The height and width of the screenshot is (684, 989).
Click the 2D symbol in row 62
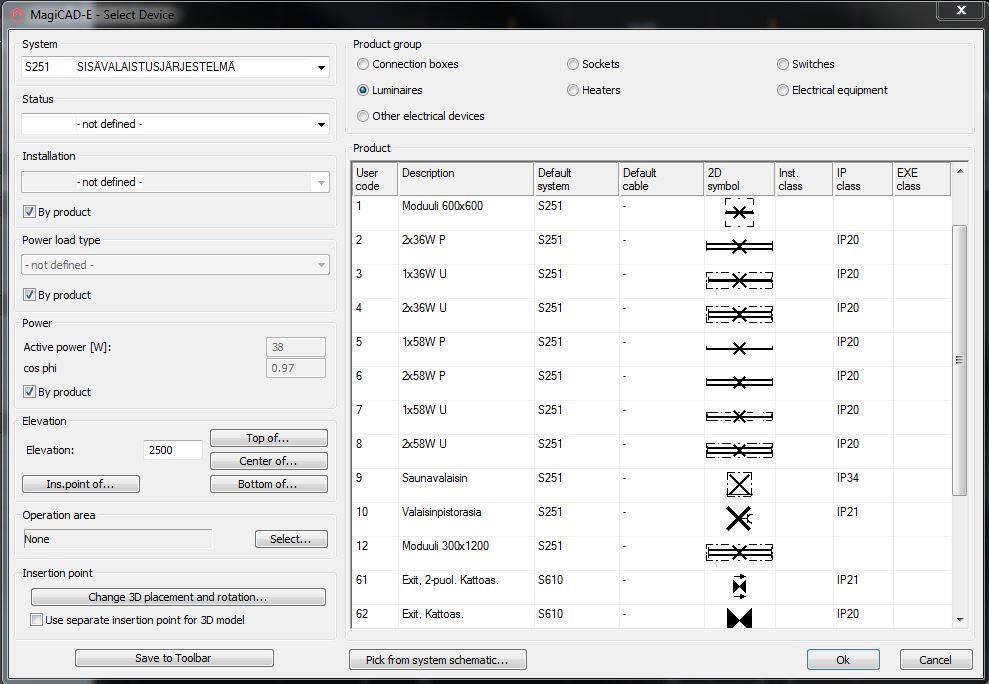(739, 618)
